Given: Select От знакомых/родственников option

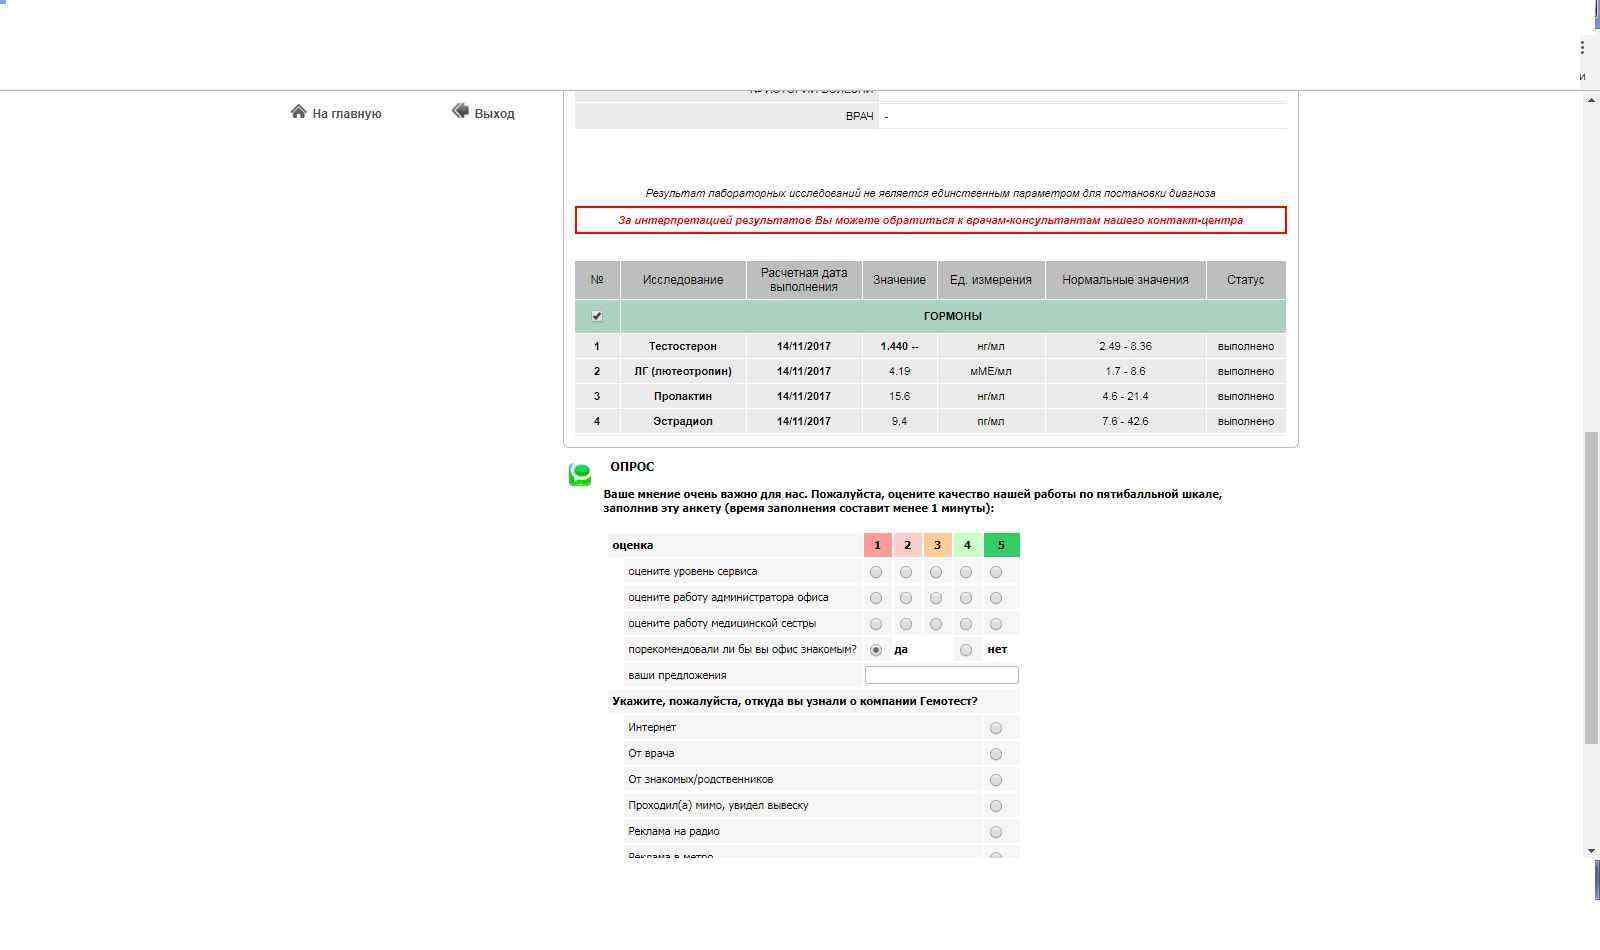Looking at the screenshot, I should tap(996, 780).
